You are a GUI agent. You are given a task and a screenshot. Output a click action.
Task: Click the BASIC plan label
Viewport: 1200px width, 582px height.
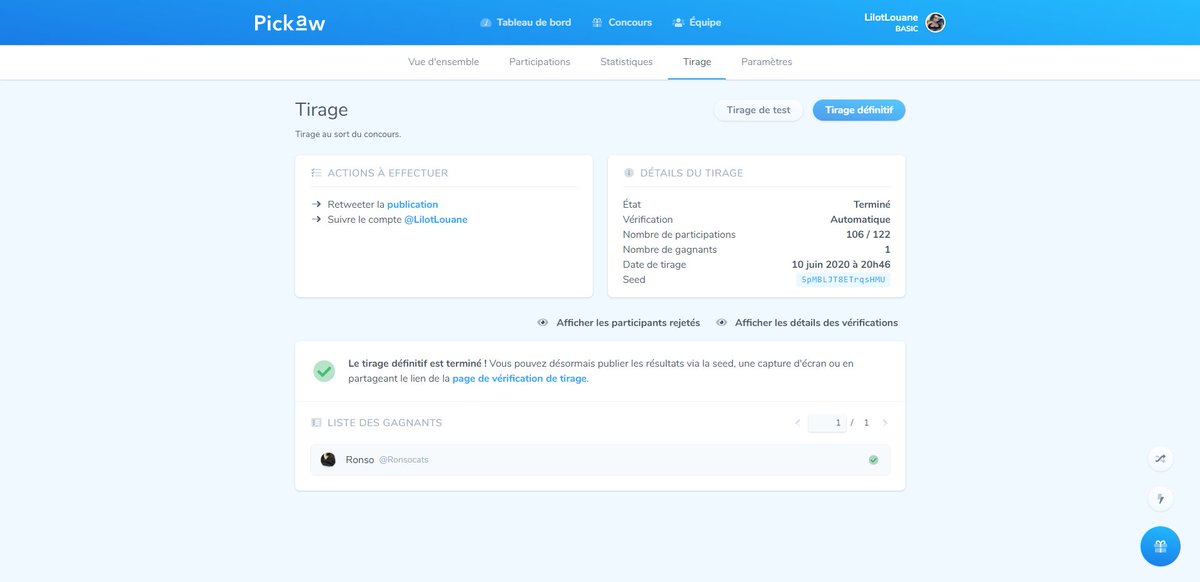coord(907,29)
